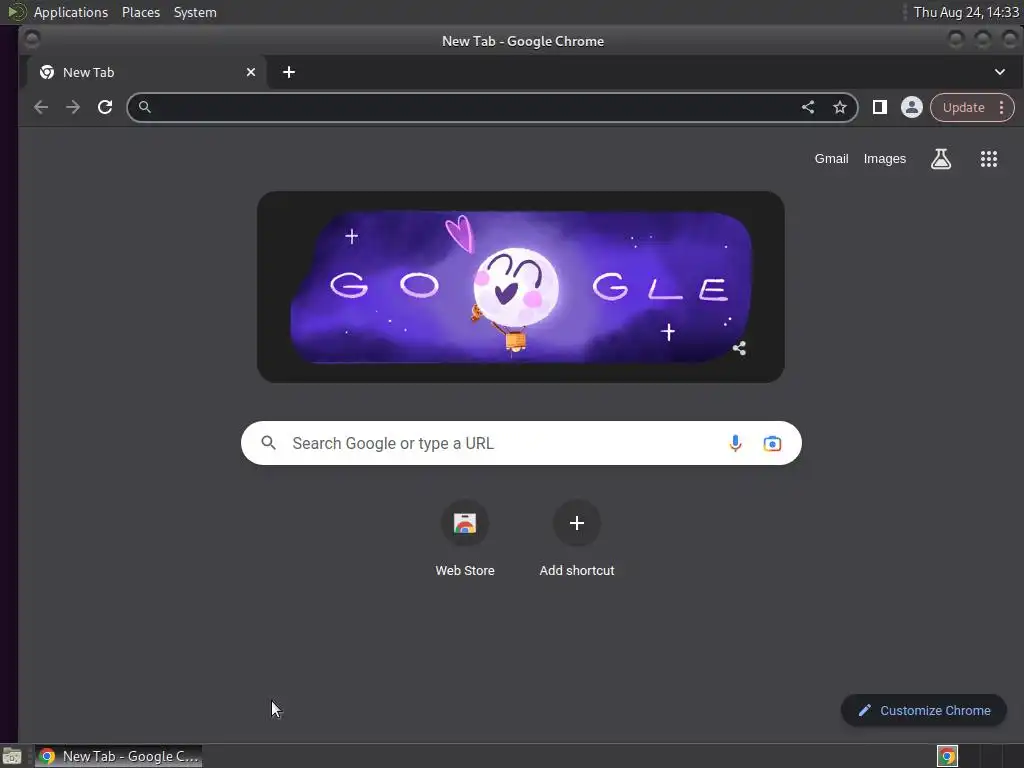
Task: Go back using the back arrow
Action: pos(41,107)
